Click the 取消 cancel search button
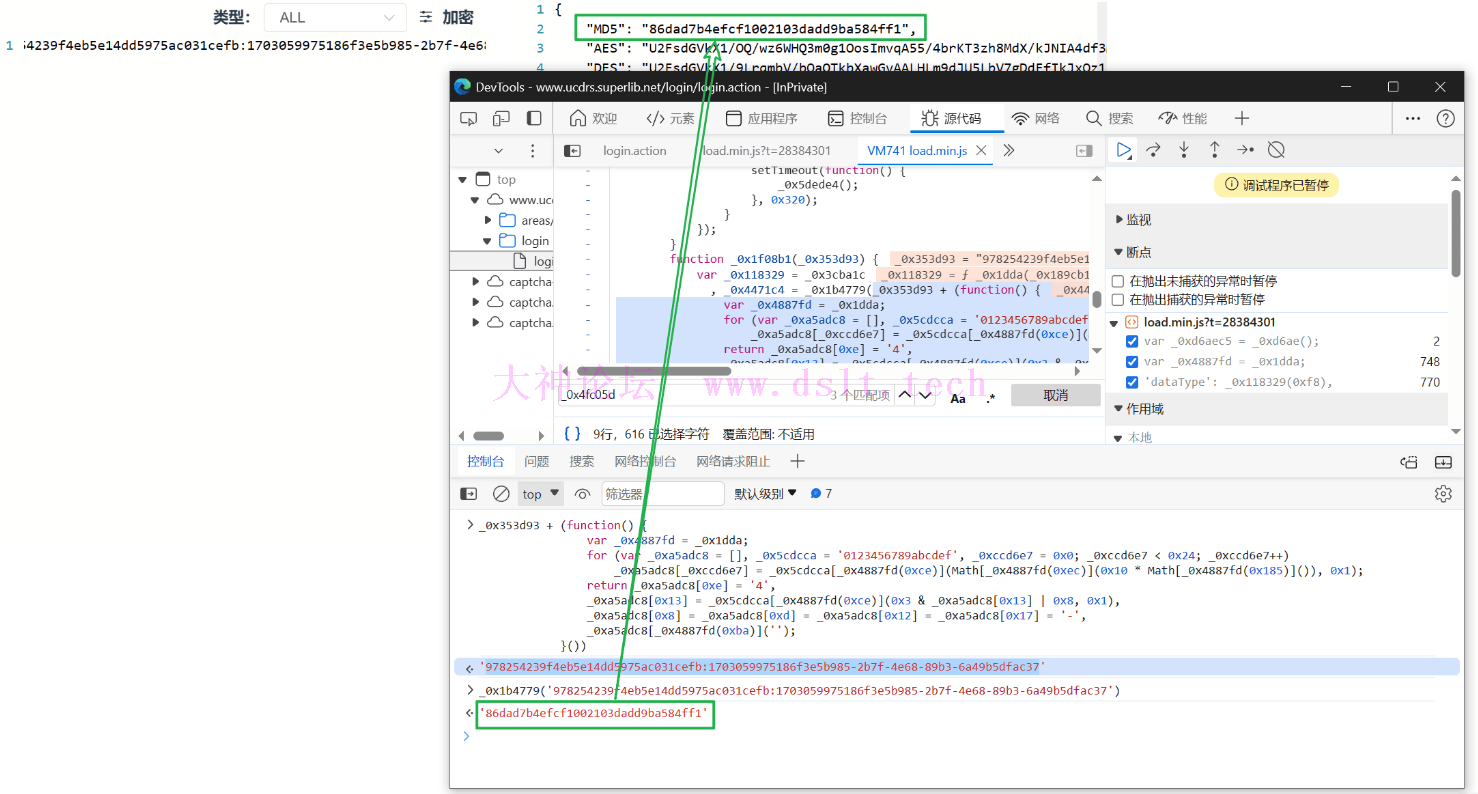The height and width of the screenshot is (794, 1478). (1055, 396)
